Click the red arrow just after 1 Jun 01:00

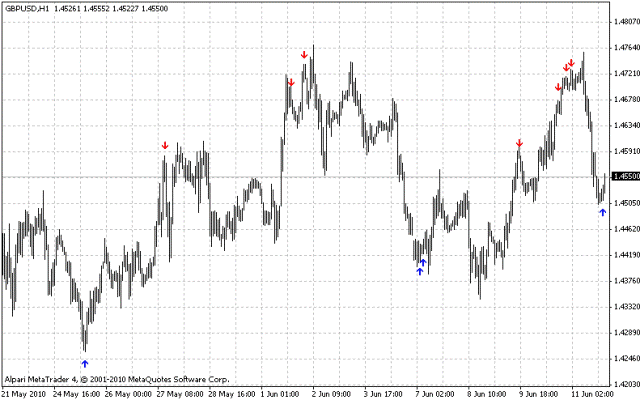290,83
